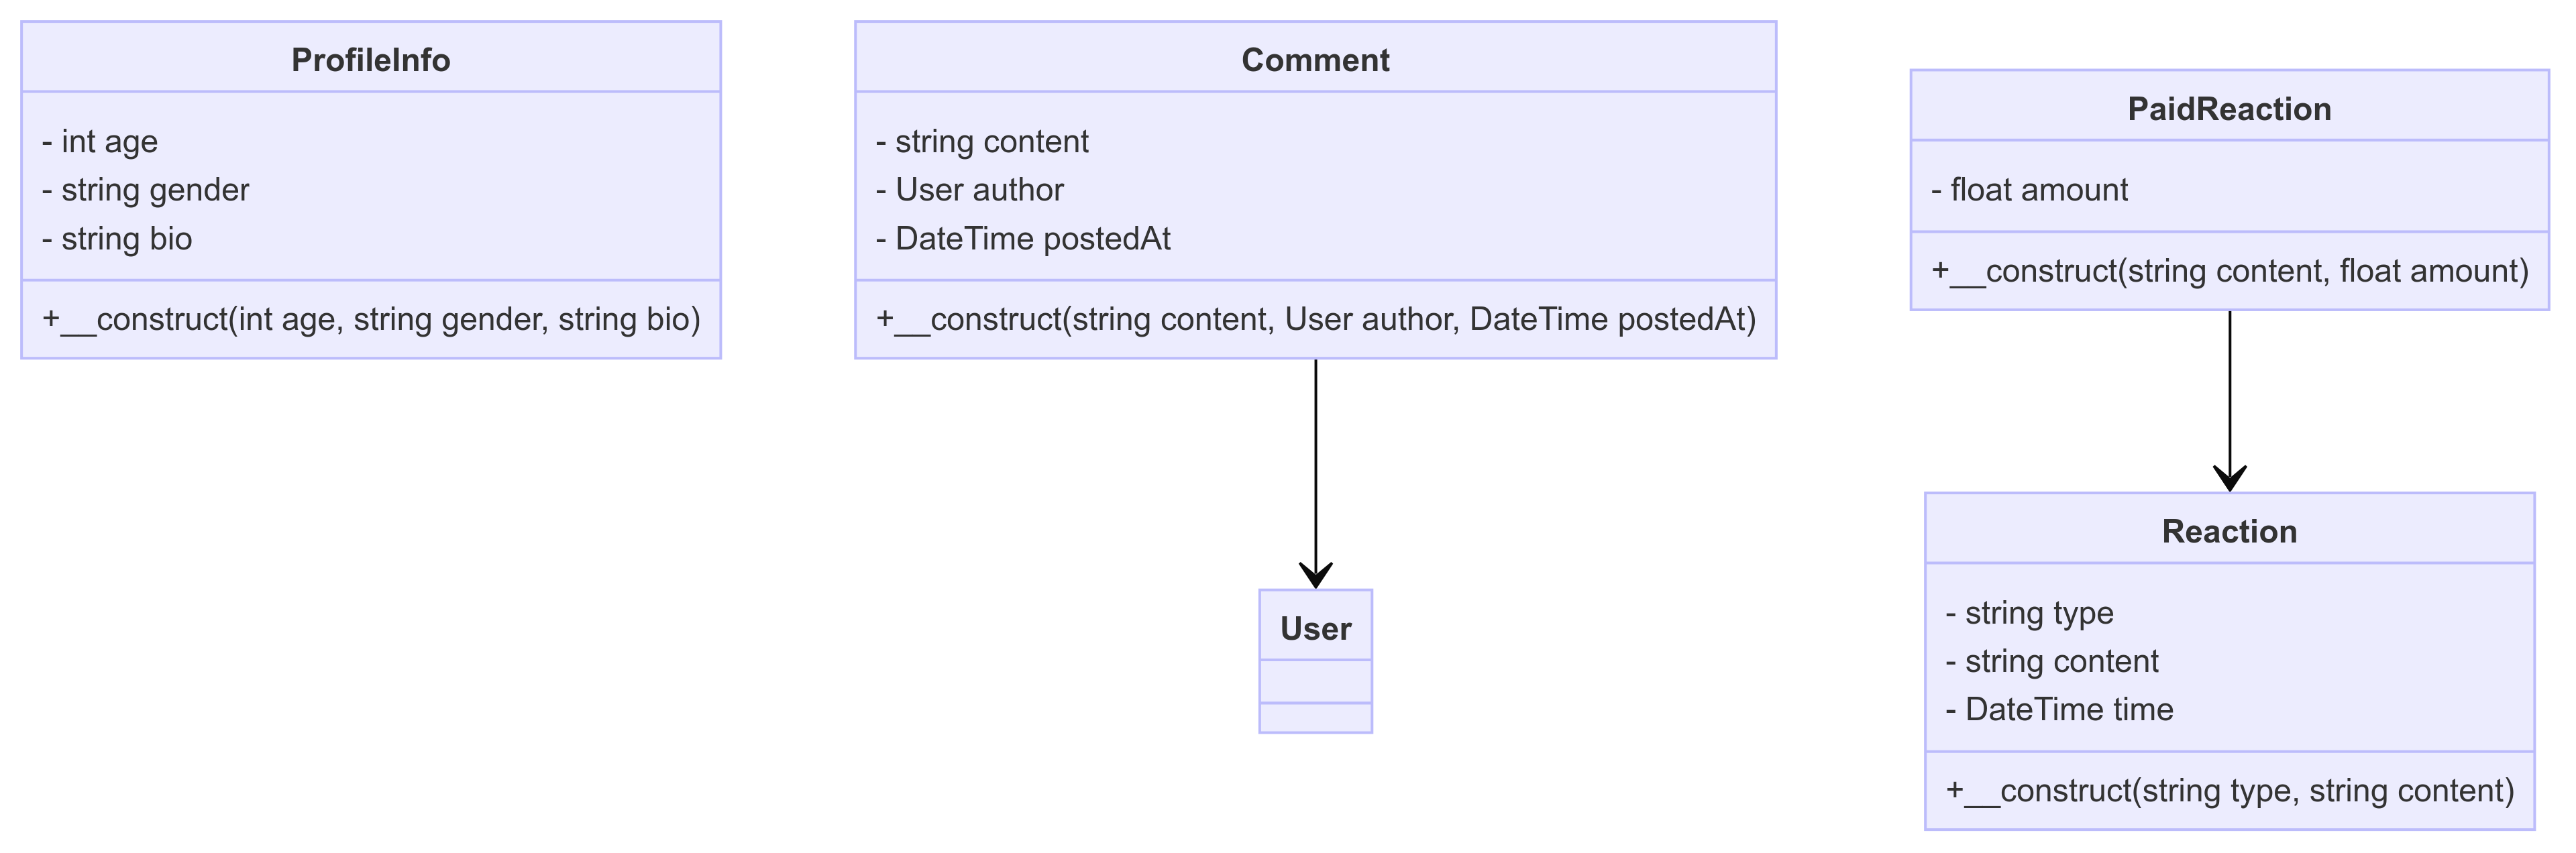Click the Reaction constructor method line

[2229, 791]
